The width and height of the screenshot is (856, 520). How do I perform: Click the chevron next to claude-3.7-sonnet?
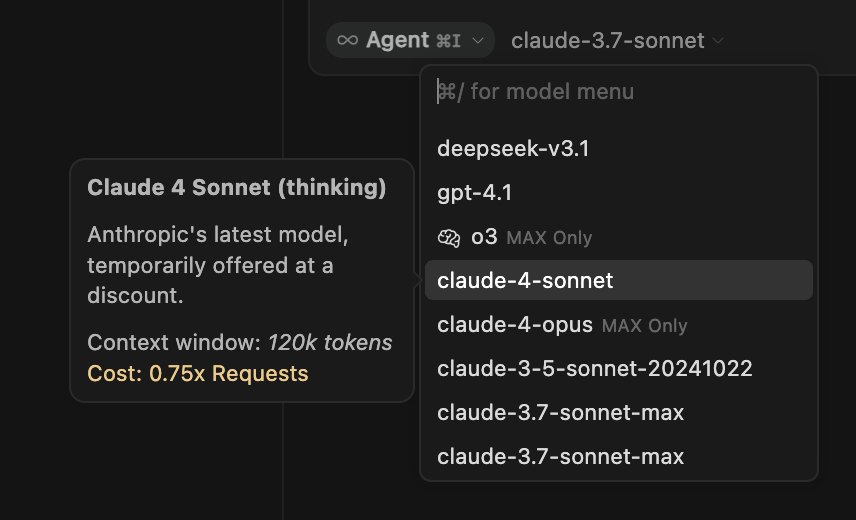coord(718,41)
